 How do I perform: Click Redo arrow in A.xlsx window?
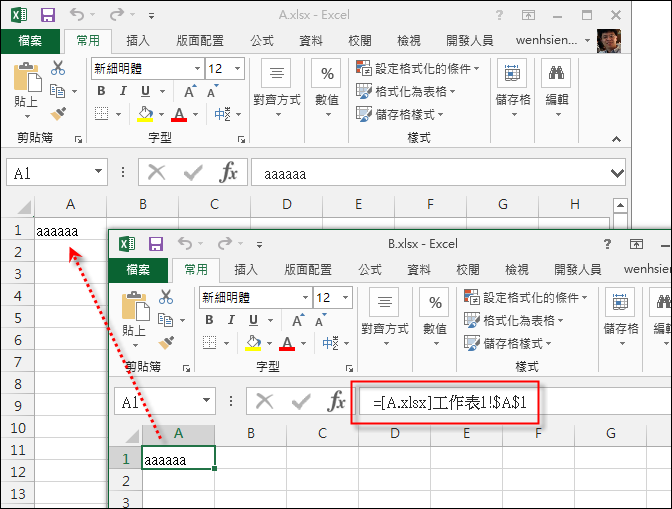click(x=117, y=15)
